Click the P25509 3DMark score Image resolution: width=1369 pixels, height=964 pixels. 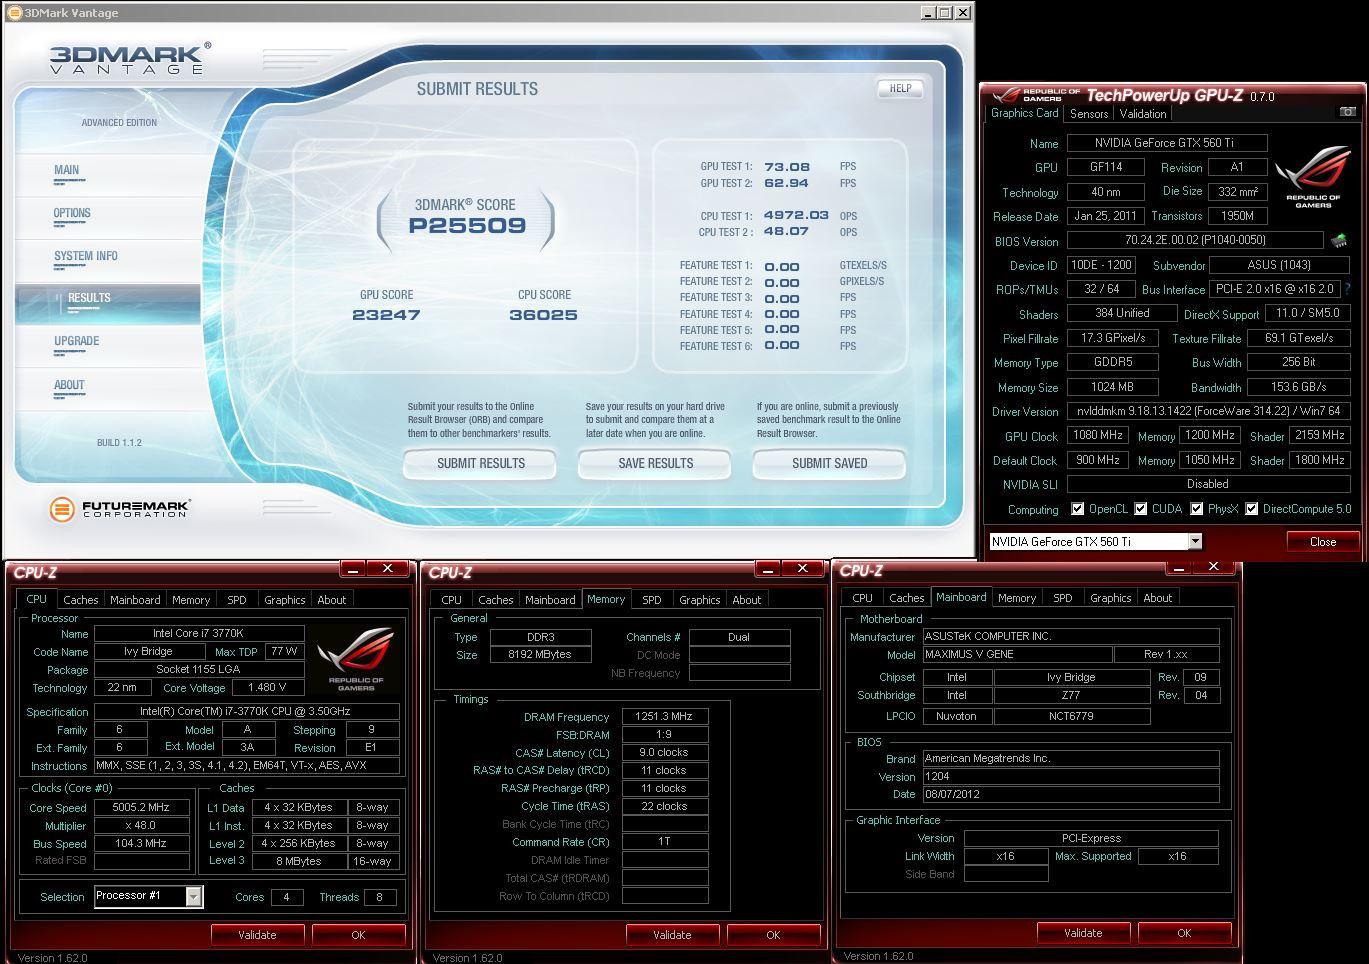point(467,226)
